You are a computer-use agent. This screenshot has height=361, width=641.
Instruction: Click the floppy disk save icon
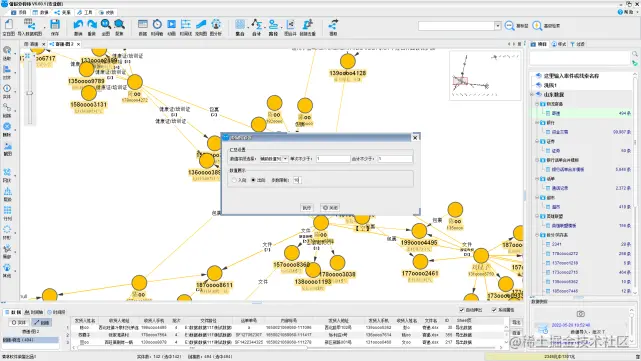click(x=55, y=25)
